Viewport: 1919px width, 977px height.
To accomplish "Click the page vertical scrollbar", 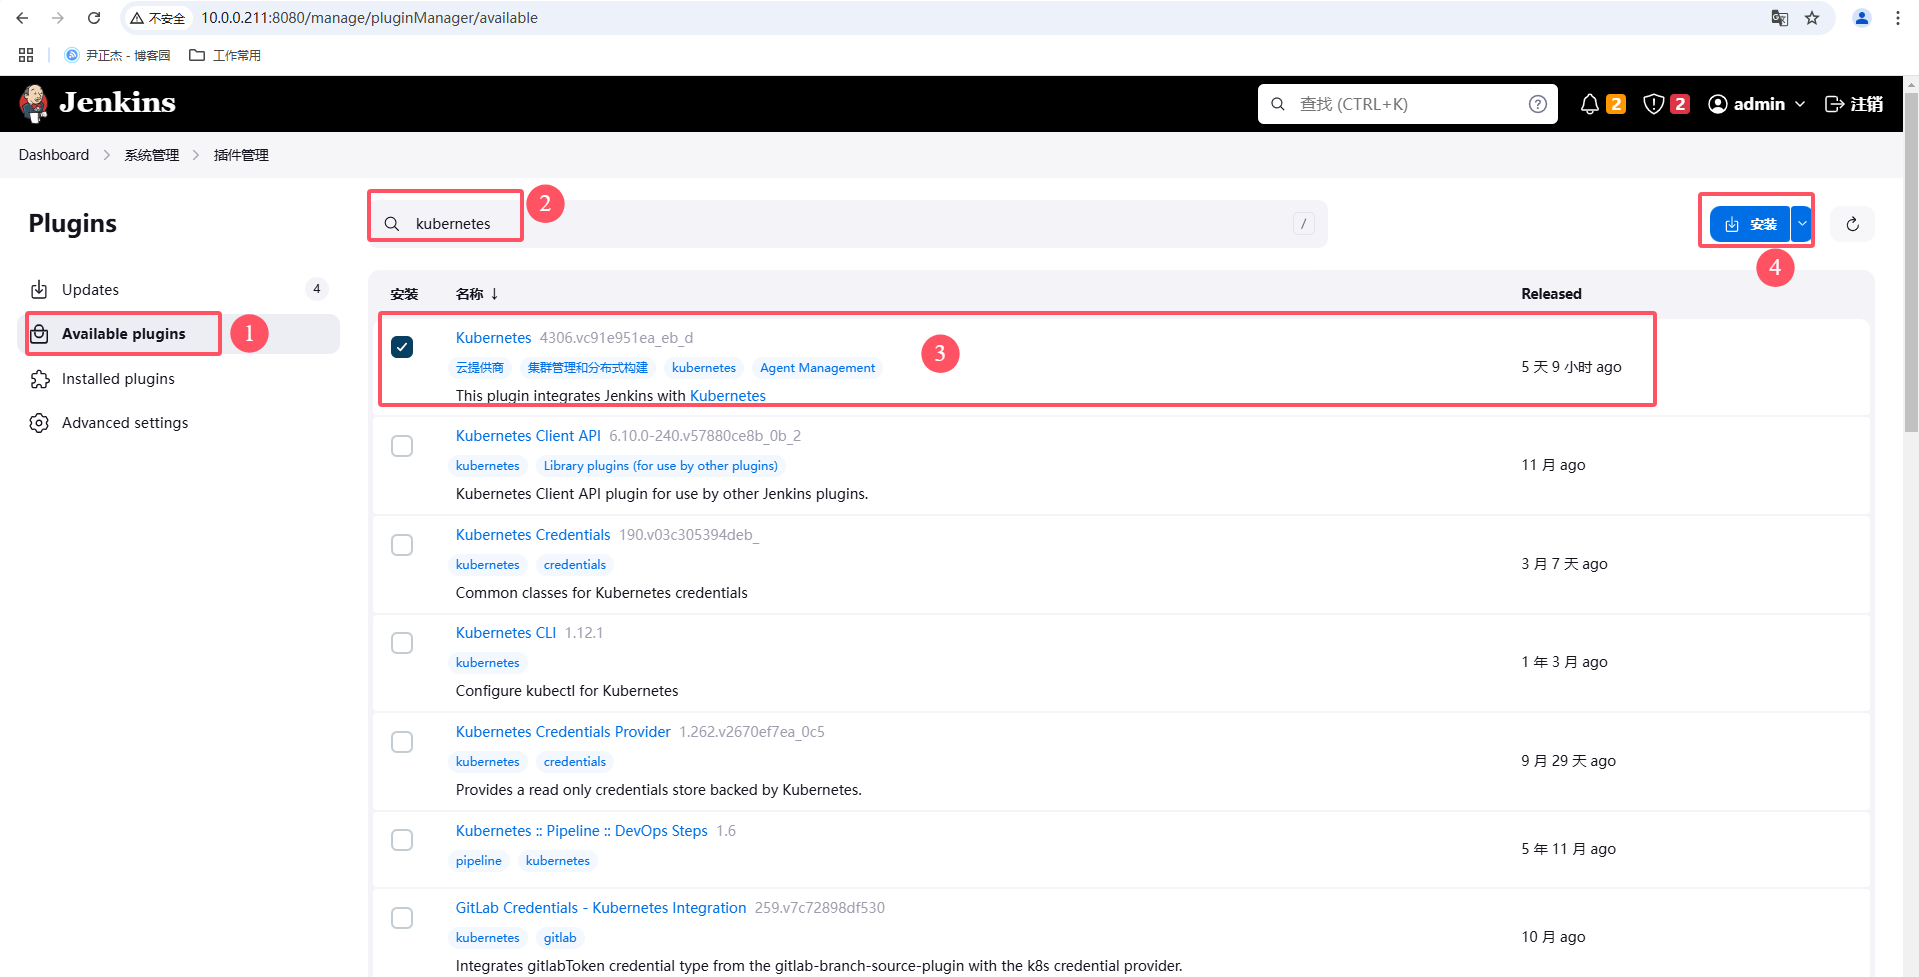I will tap(1911, 262).
